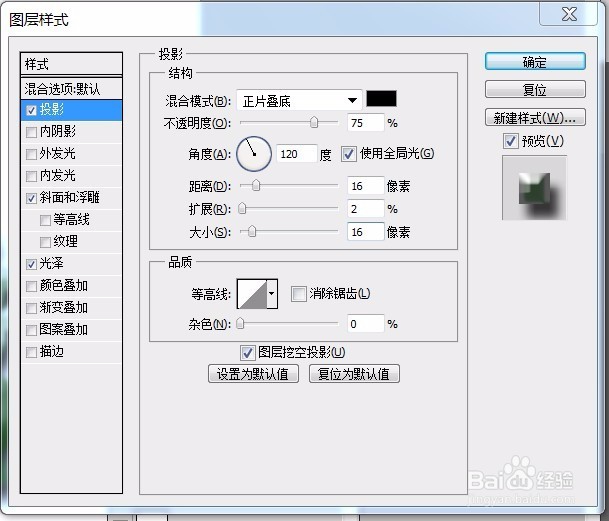The height and width of the screenshot is (521, 609).
Task: Click the 扩展 spread slider handle
Action: pos(242,209)
